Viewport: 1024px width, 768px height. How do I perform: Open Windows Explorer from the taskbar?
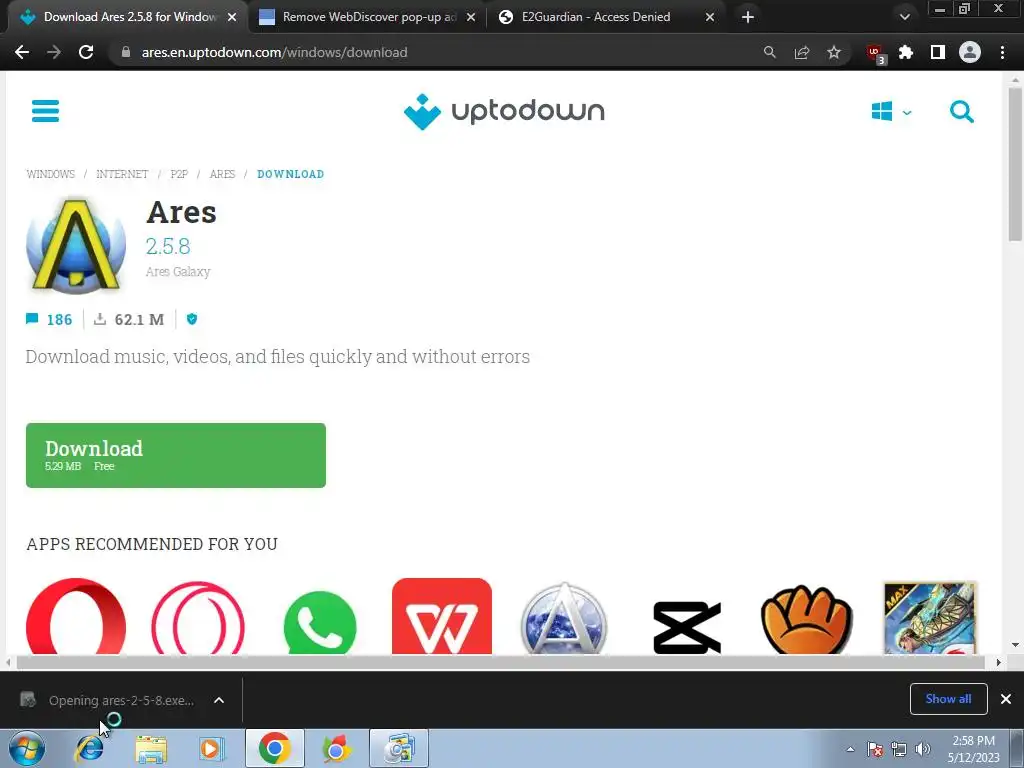pos(151,748)
